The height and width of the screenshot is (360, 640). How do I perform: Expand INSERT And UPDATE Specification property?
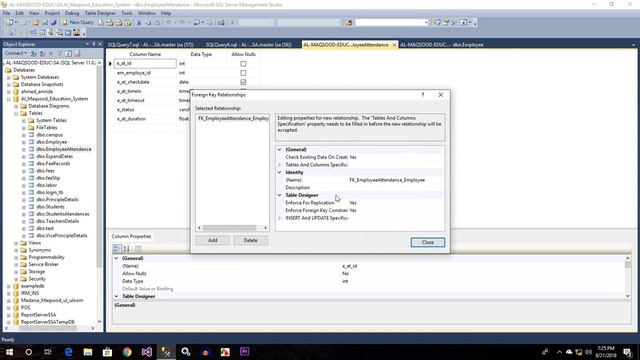pos(280,218)
